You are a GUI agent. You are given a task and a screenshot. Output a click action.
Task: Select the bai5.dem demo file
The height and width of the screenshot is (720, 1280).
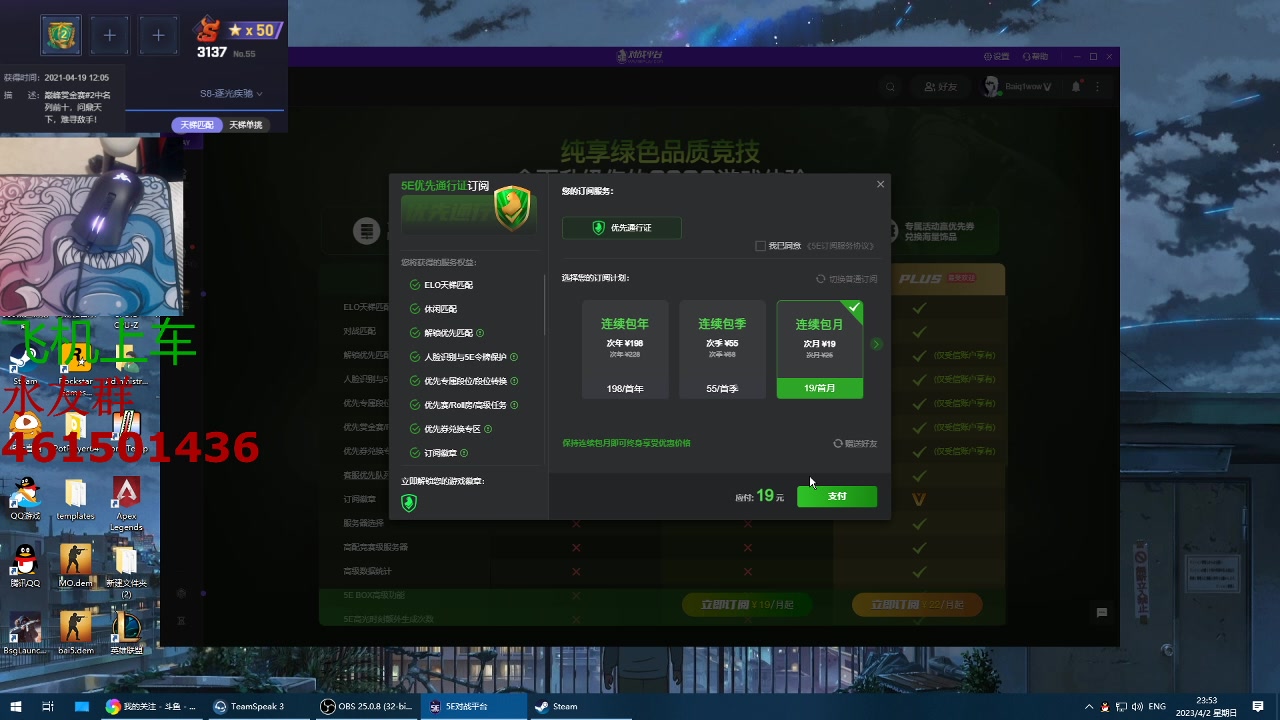click(76, 633)
